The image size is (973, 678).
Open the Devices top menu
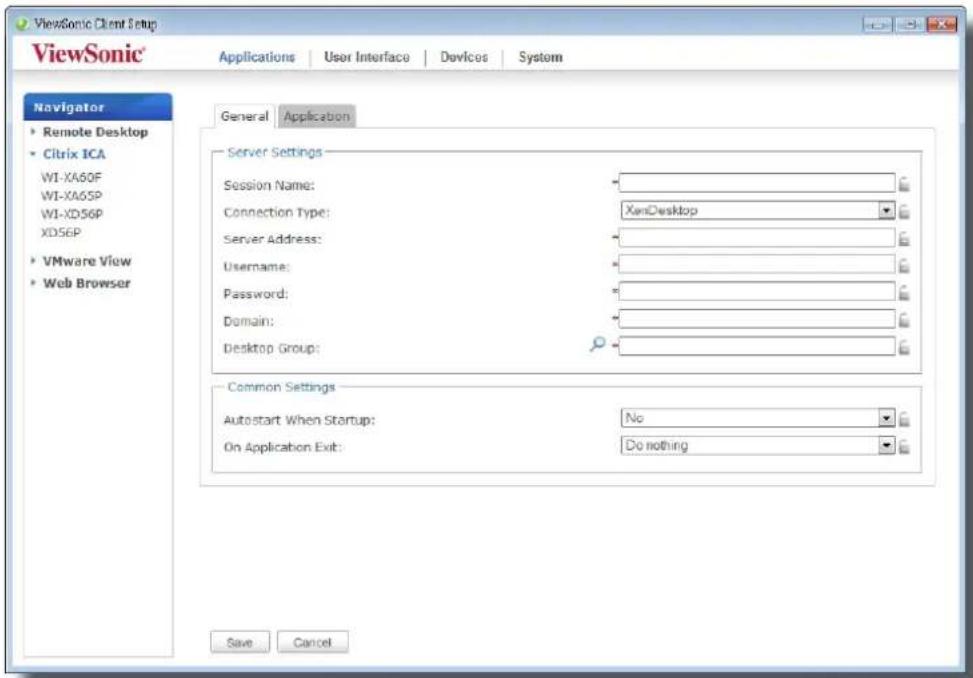pos(464,57)
